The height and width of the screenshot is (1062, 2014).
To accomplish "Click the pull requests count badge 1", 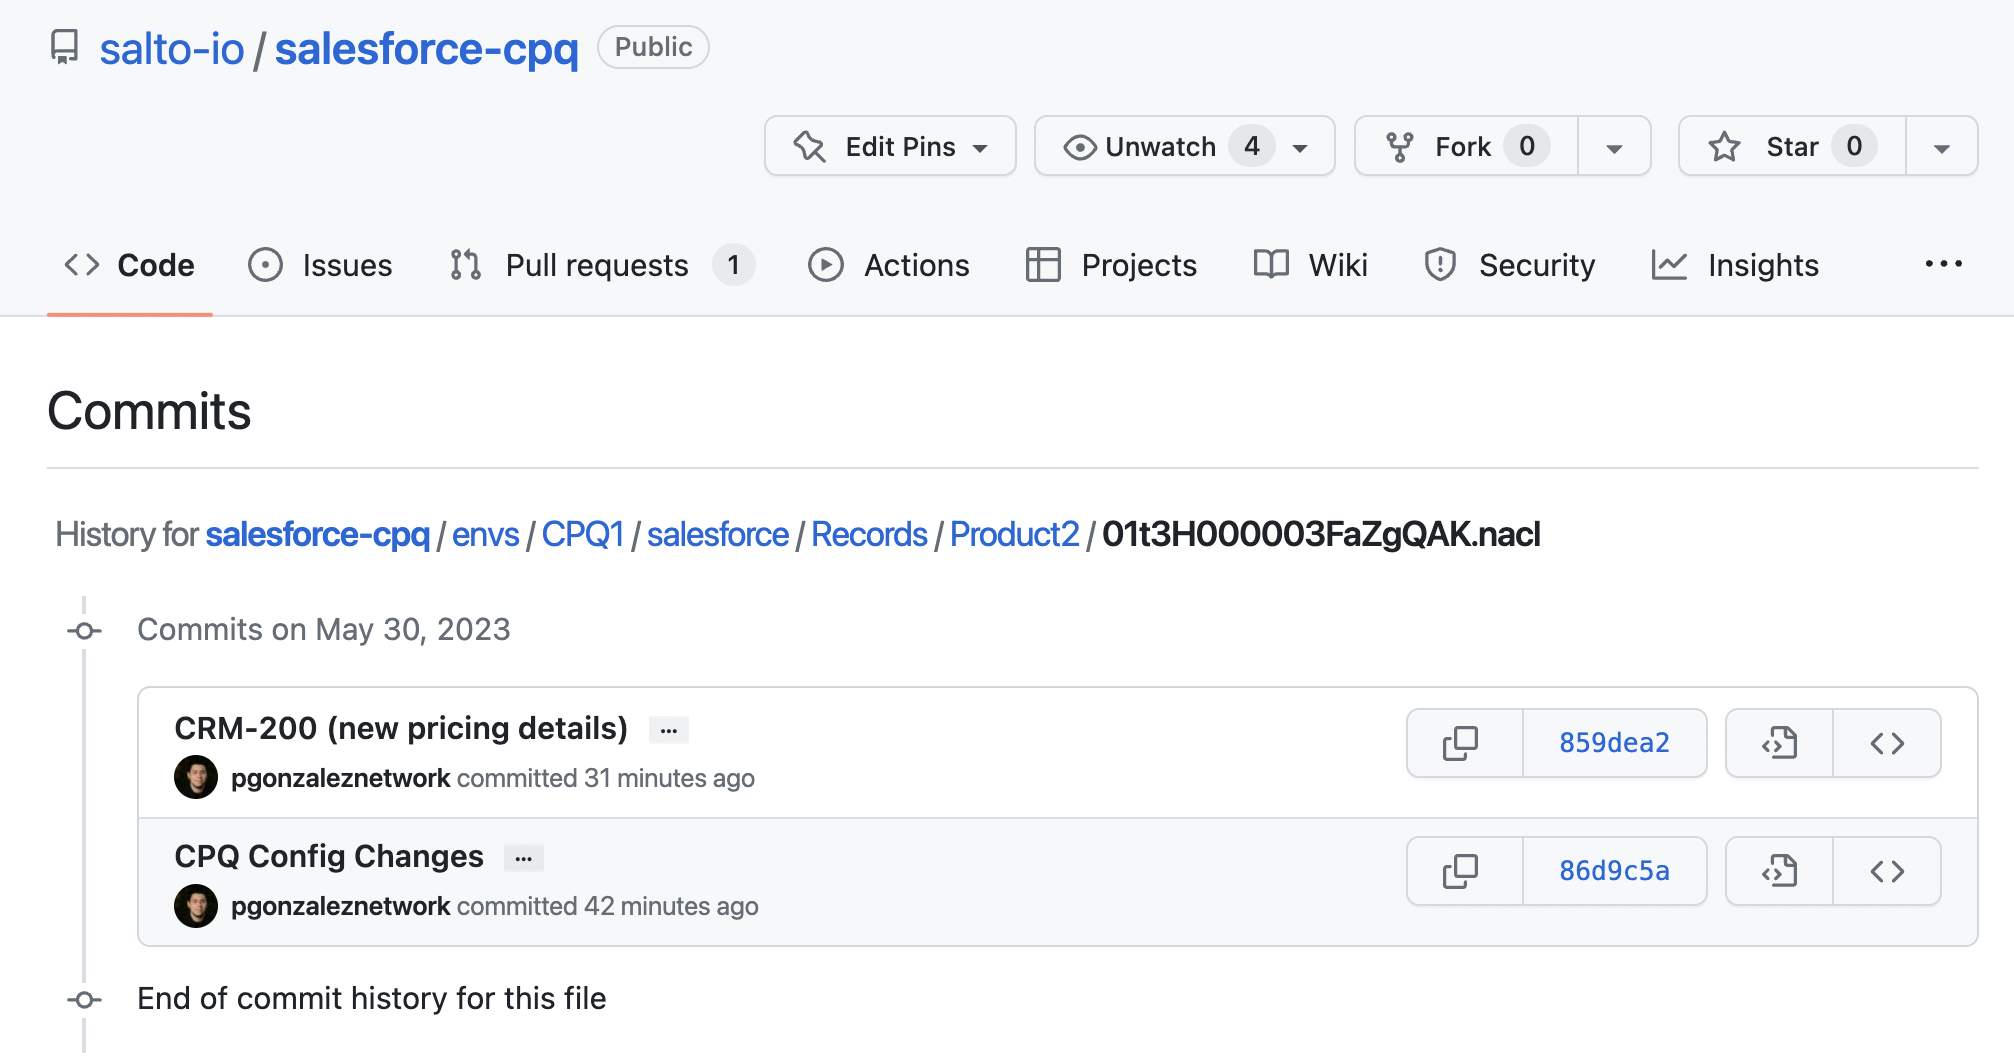I will [733, 265].
